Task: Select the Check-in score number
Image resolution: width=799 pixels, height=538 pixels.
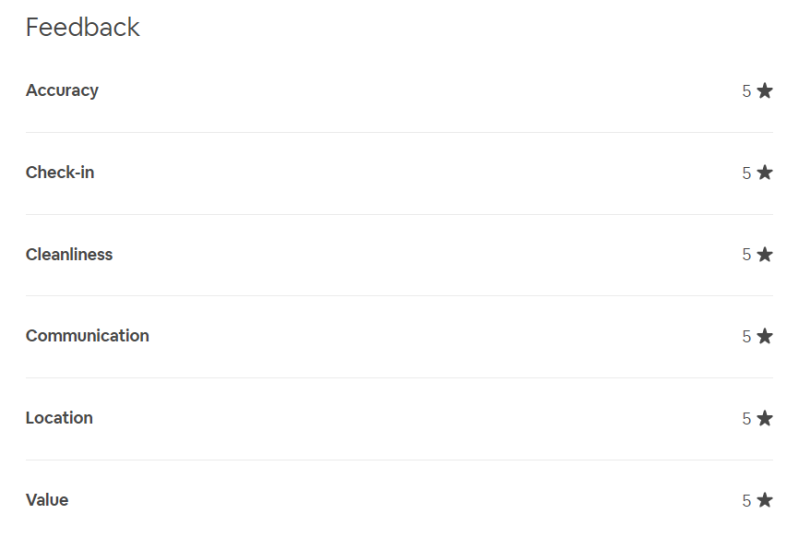Action: (x=746, y=173)
